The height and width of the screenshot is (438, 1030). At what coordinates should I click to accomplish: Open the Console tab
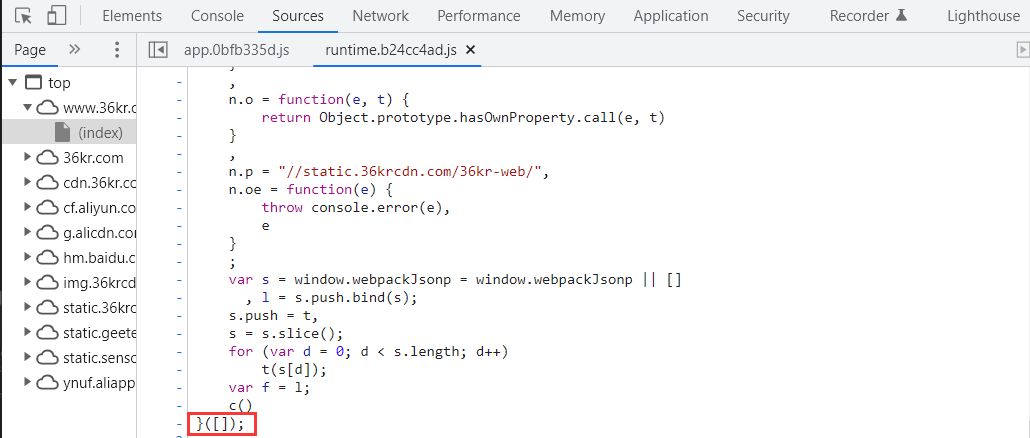click(217, 16)
